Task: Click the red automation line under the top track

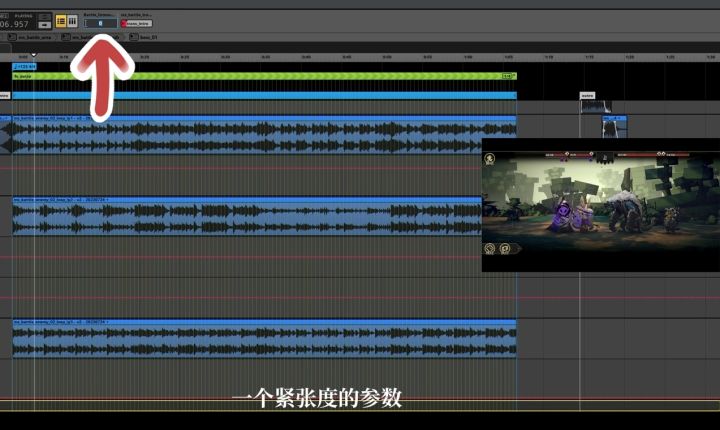Action: [241, 169]
